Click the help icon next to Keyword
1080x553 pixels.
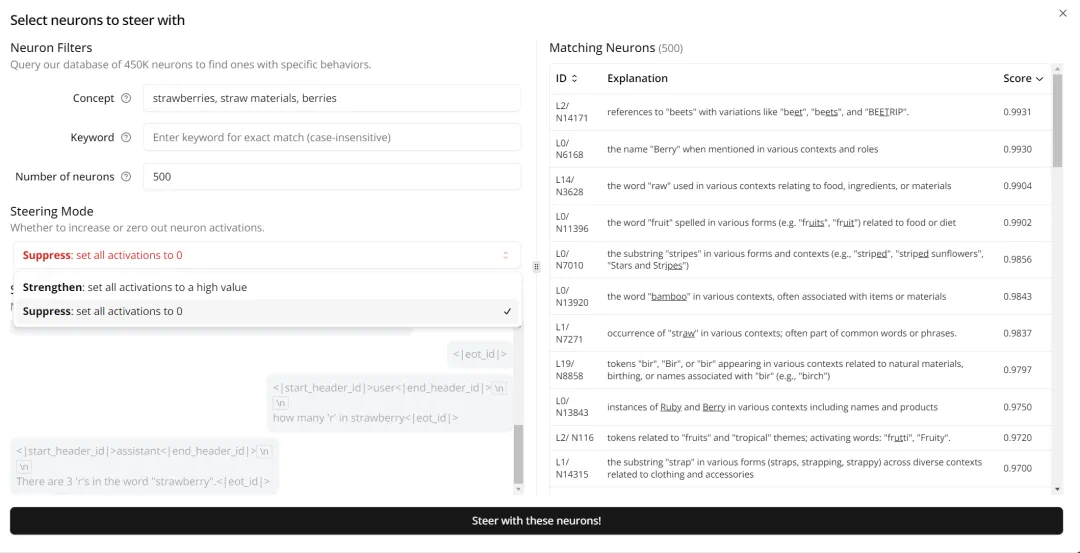coord(126,137)
